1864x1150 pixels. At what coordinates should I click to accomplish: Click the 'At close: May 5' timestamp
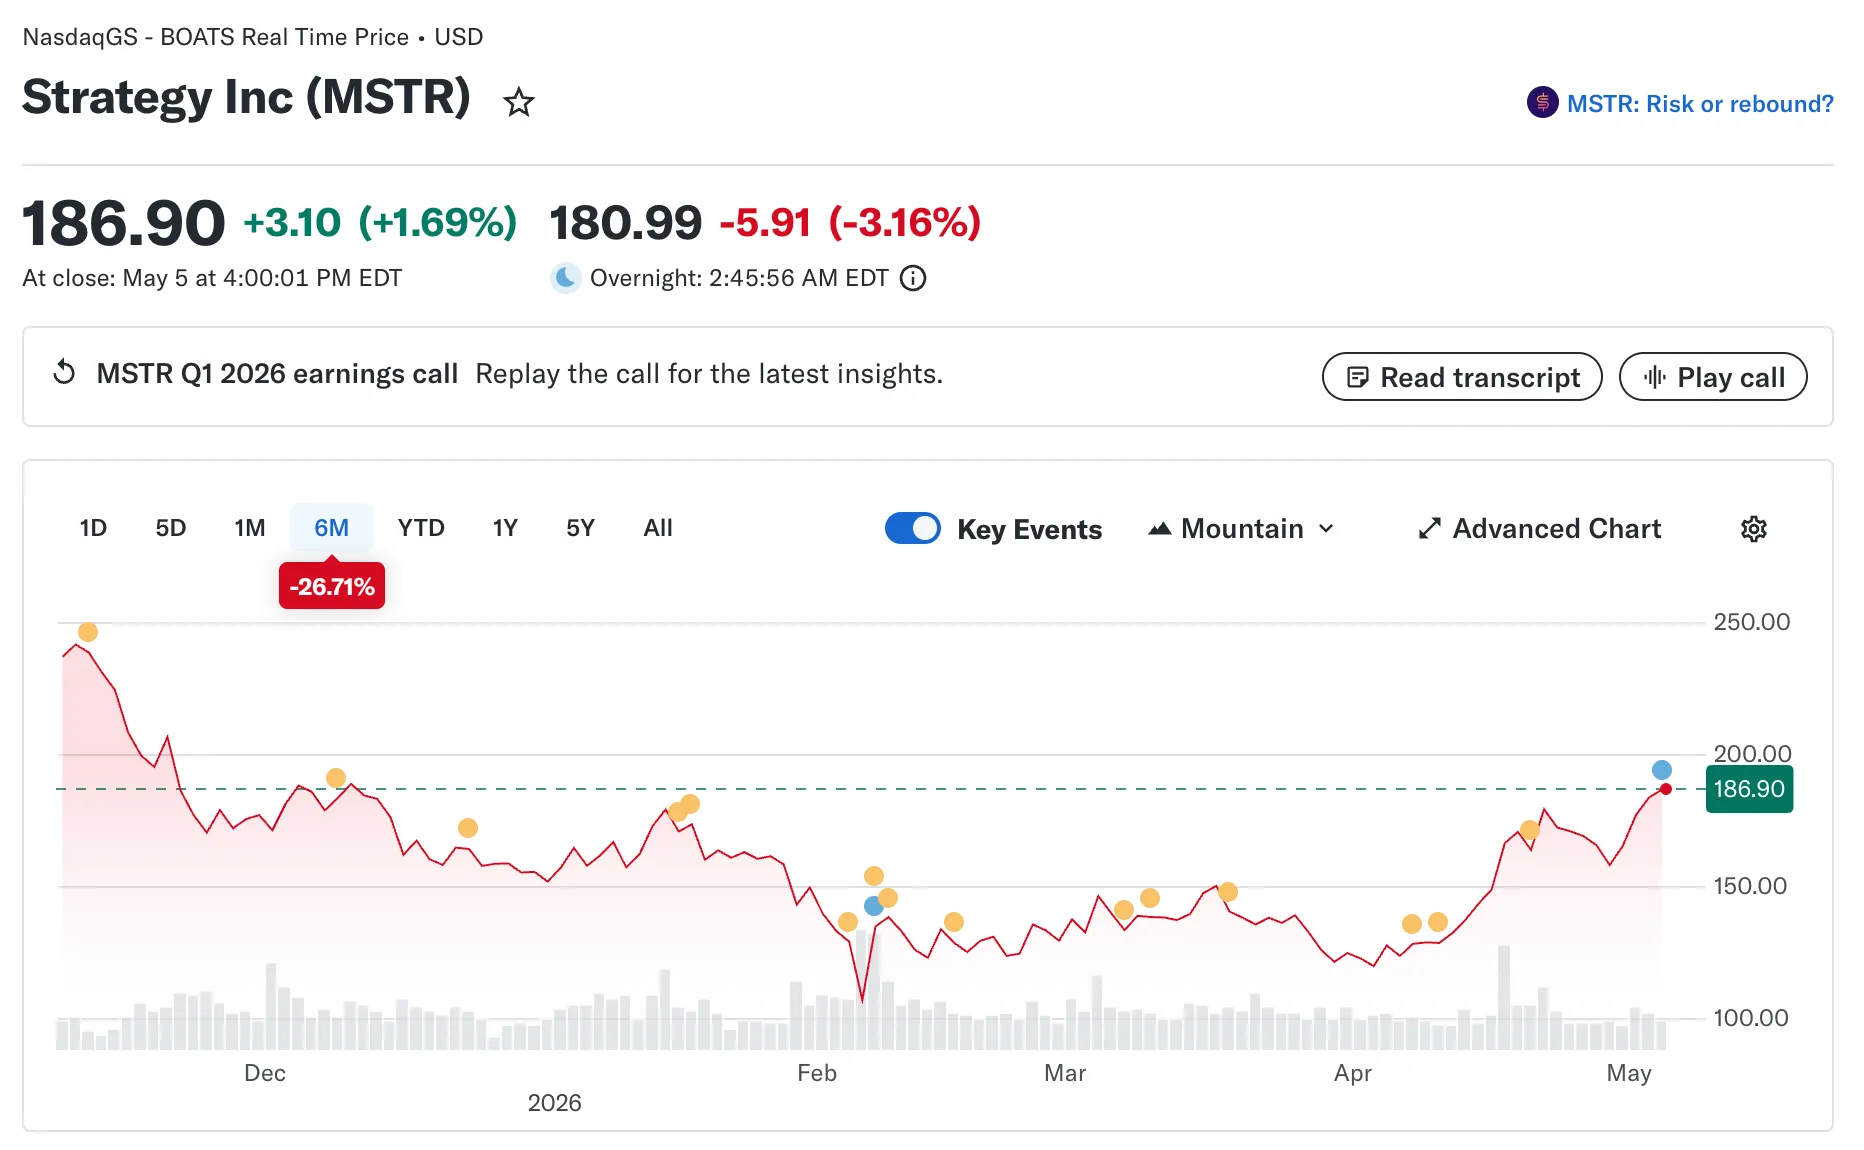pyautogui.click(x=212, y=278)
